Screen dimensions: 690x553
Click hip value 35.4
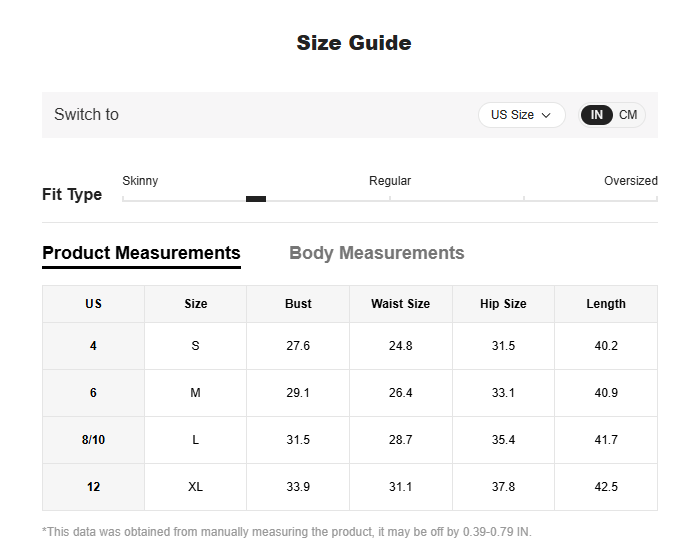tap(503, 440)
